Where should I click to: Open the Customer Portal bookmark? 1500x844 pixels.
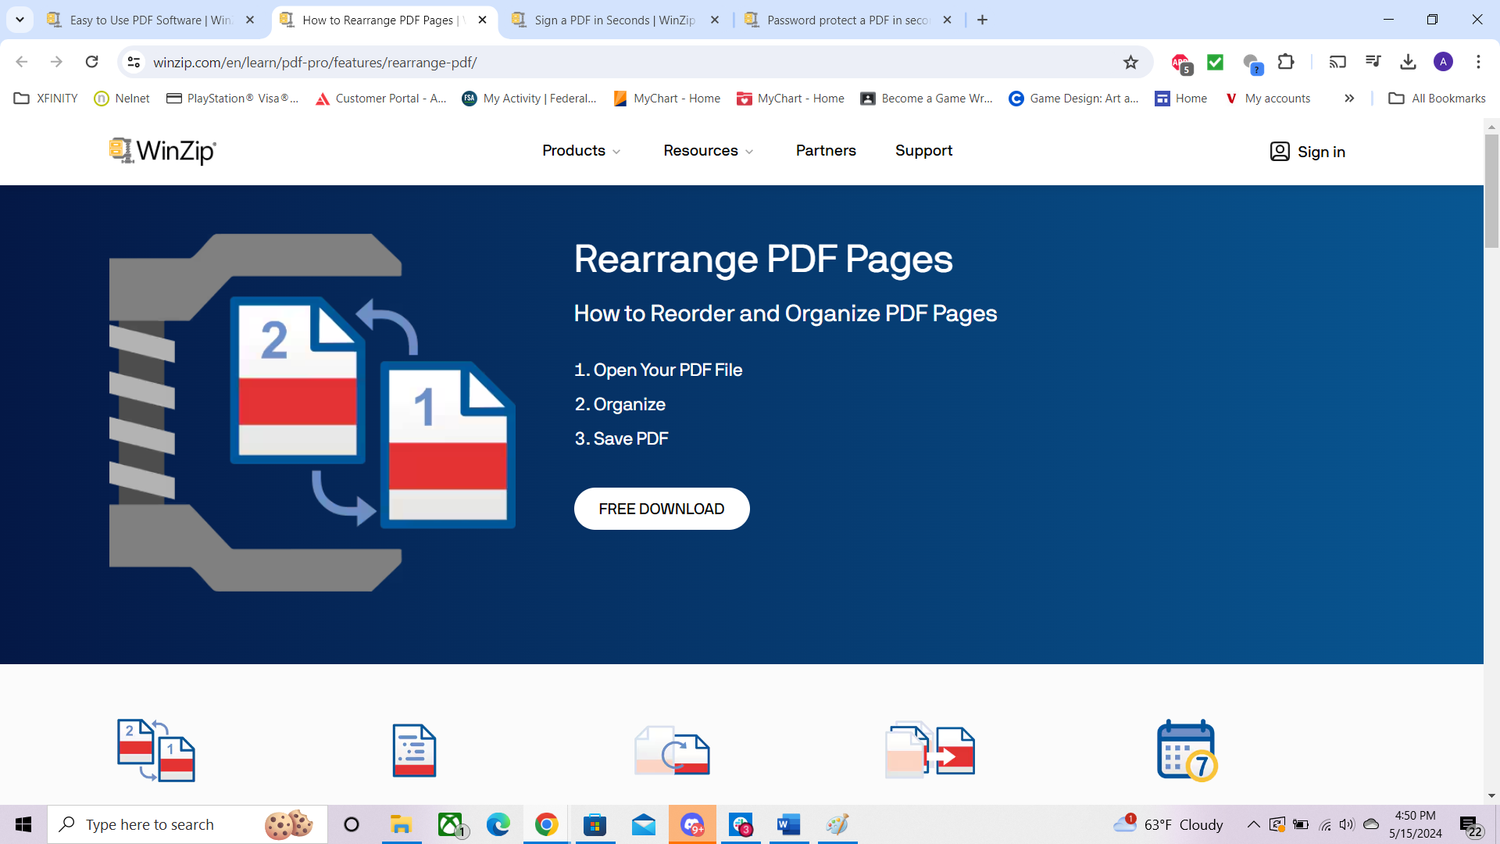[380, 98]
